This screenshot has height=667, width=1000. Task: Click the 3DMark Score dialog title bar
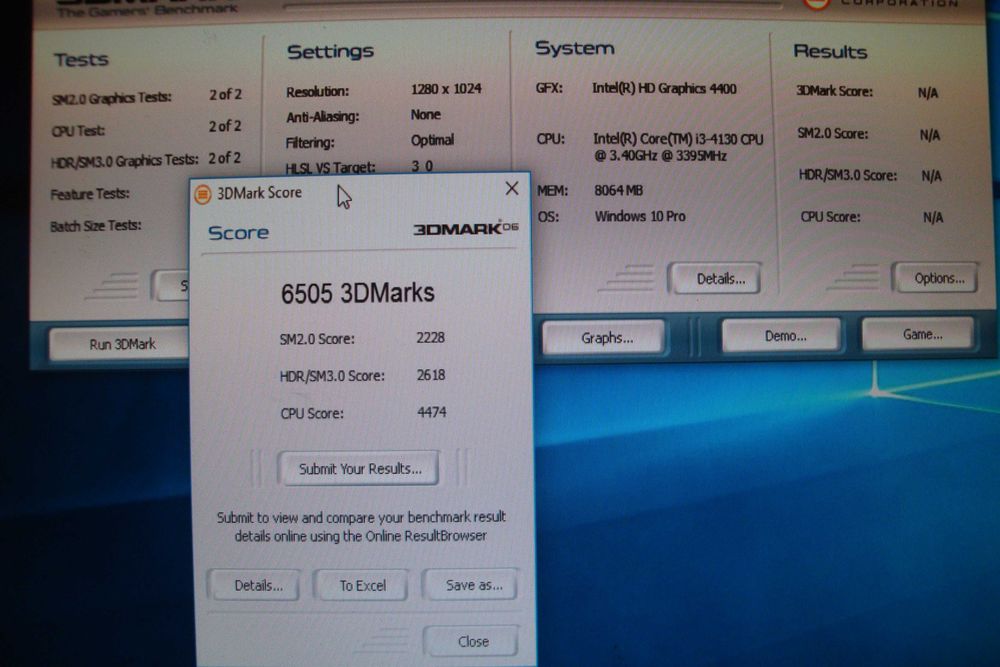[360, 192]
